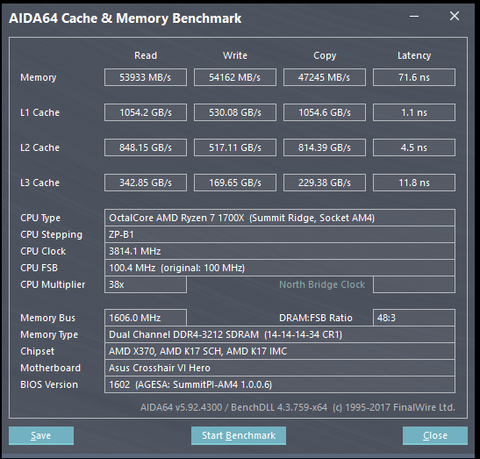This screenshot has height=459, width=480.
Task: Click the DRAM:FSB Ratio 48:3 field
Action: coord(414,318)
